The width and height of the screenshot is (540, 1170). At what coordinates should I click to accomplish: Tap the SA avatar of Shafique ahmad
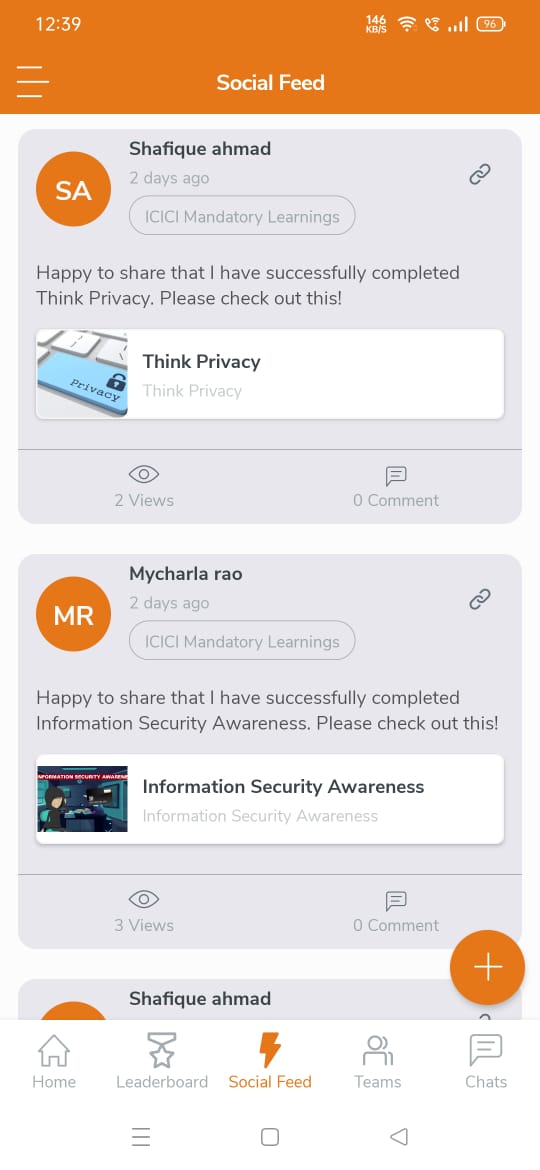click(x=73, y=189)
